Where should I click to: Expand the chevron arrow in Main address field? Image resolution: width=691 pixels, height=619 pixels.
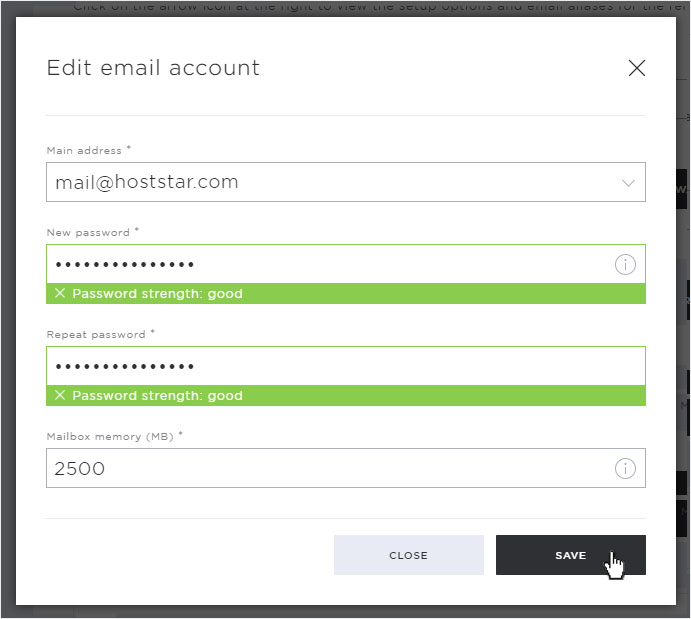tap(628, 183)
